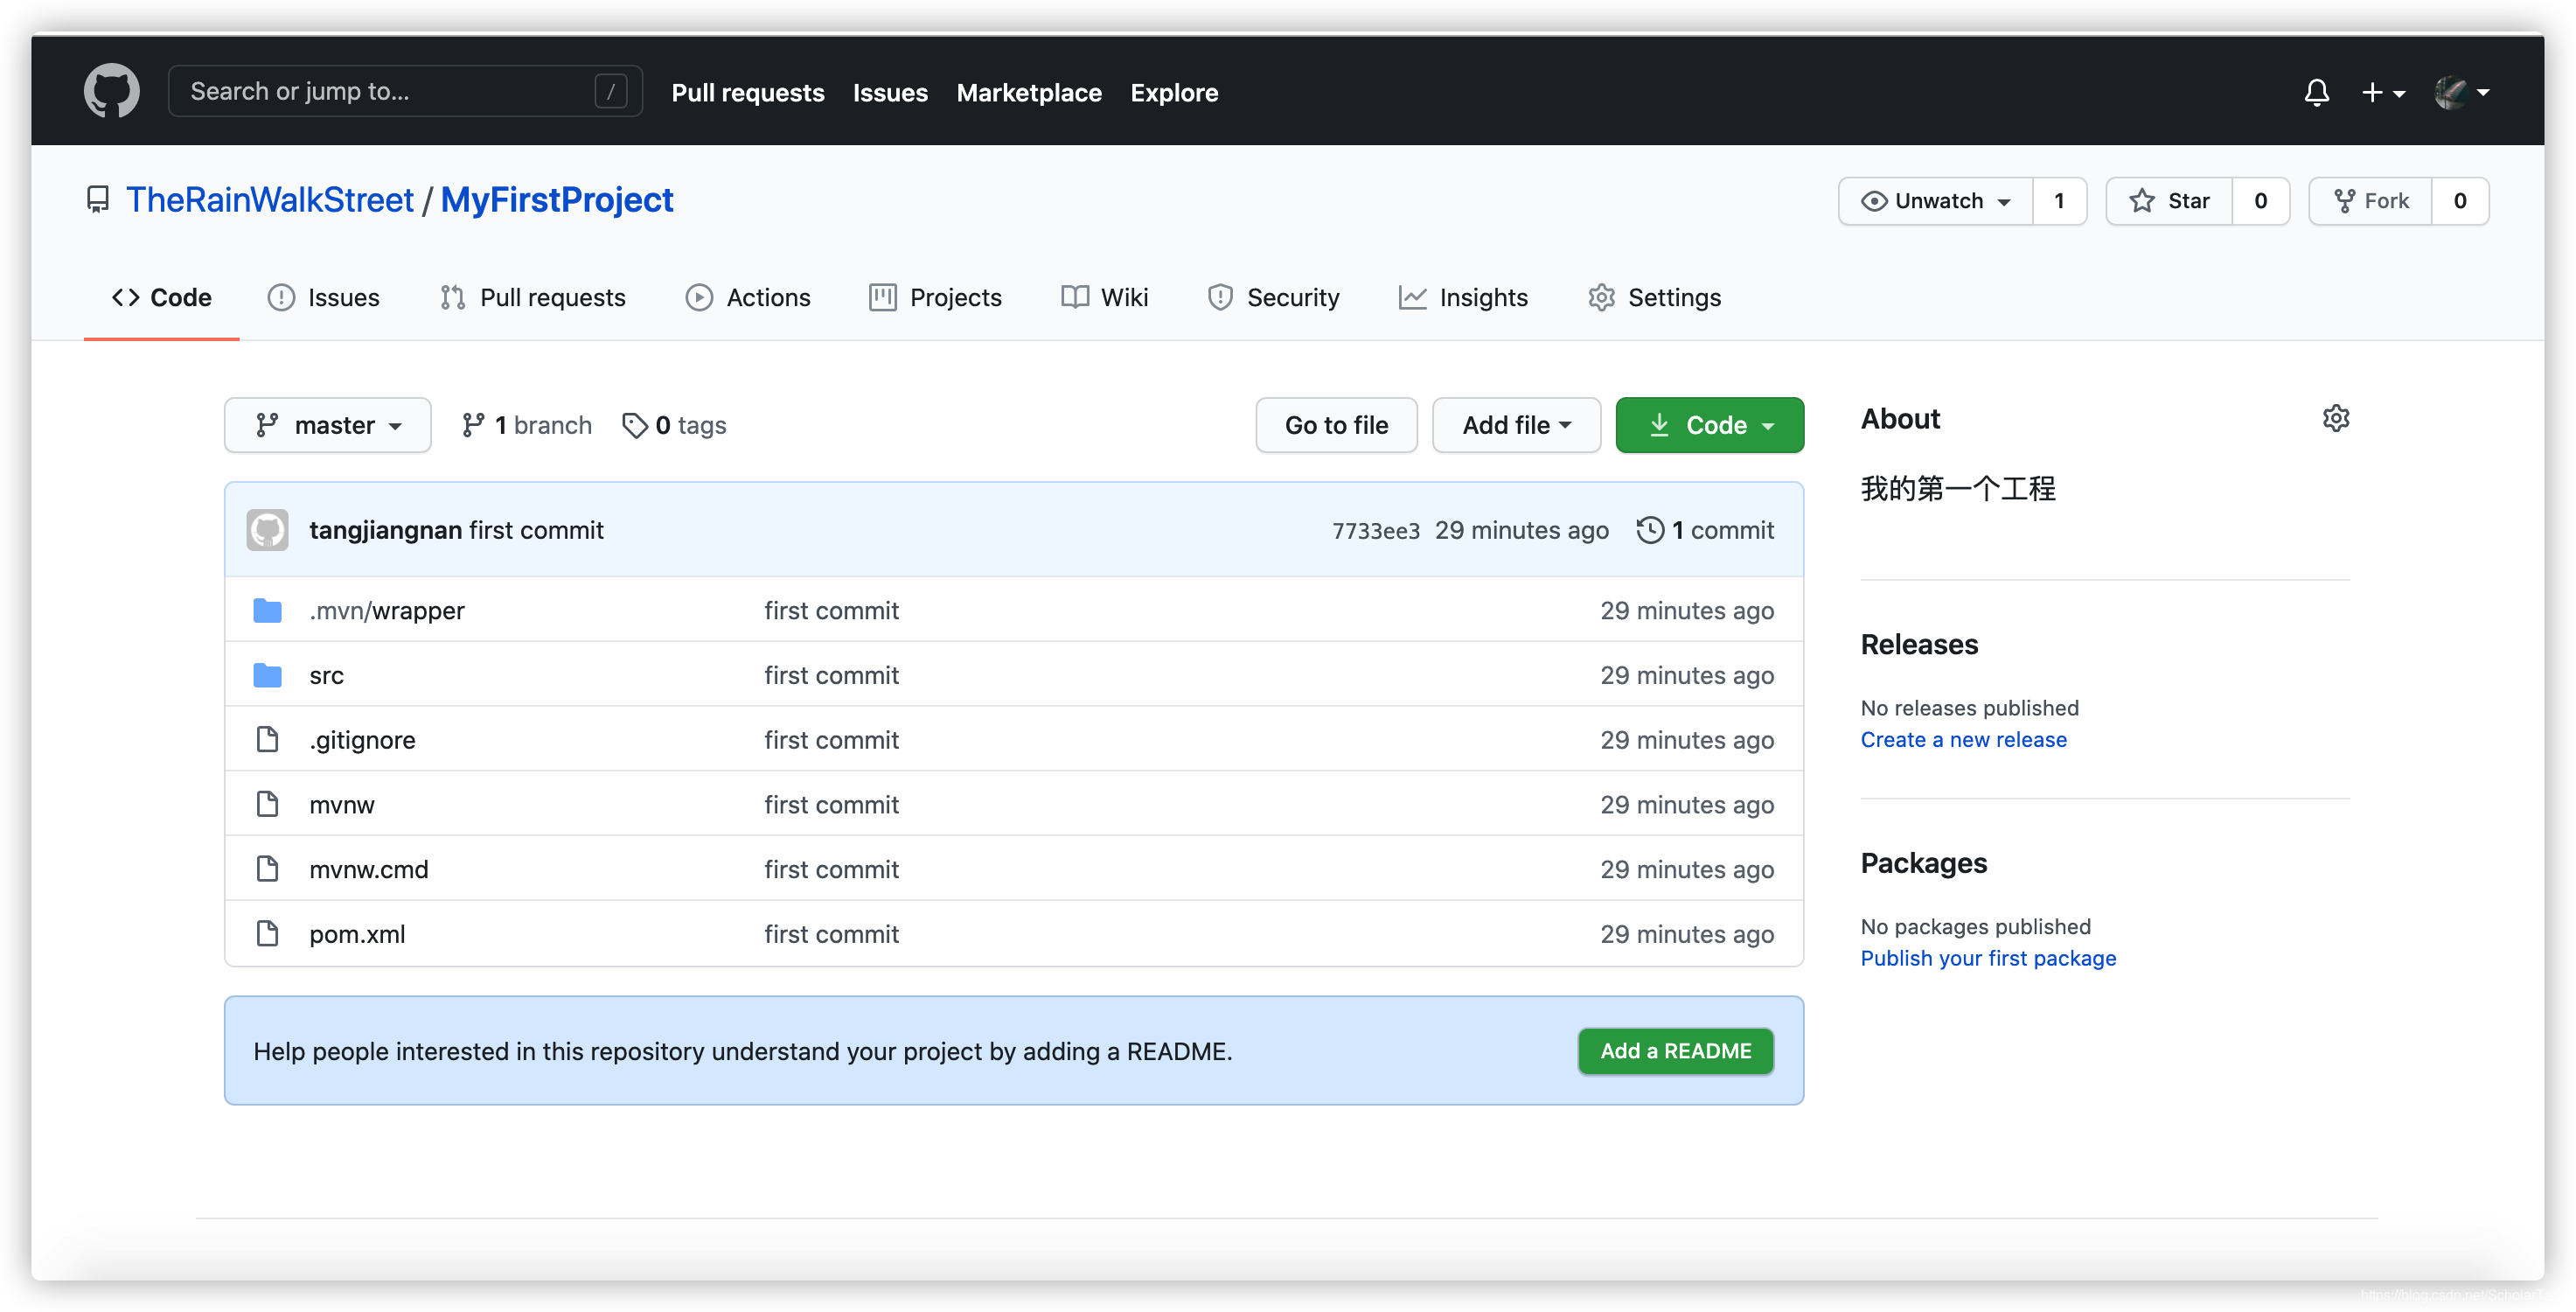Click the Create a new release link
2576x1312 pixels.
(1963, 740)
